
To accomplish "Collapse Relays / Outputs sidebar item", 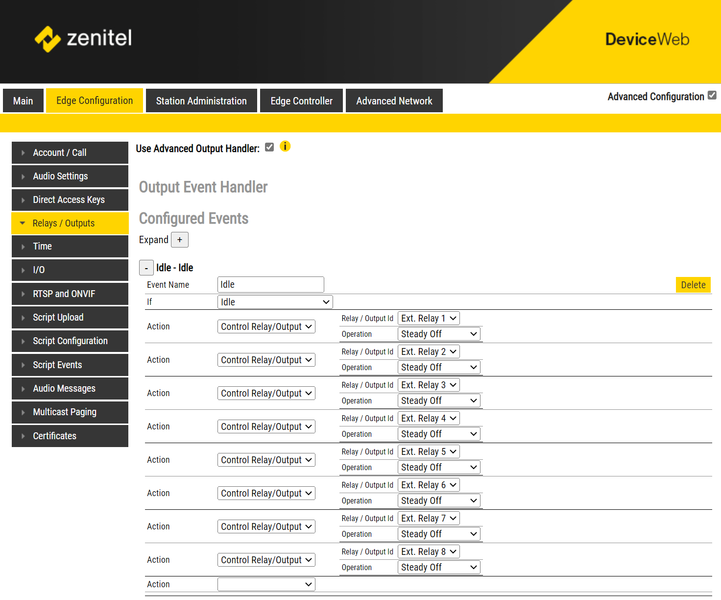I will pyautogui.click(x=70, y=223).
